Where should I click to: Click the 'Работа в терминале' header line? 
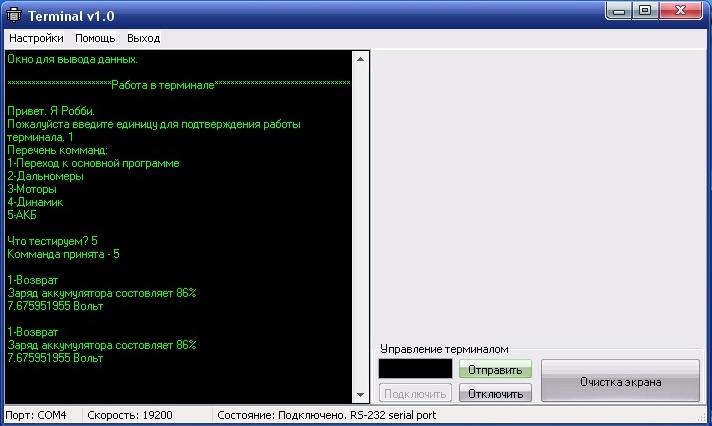click(179, 85)
